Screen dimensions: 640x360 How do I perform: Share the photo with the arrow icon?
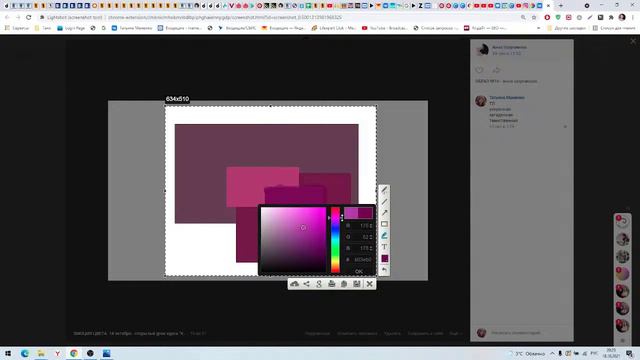pyautogui.click(x=496, y=70)
